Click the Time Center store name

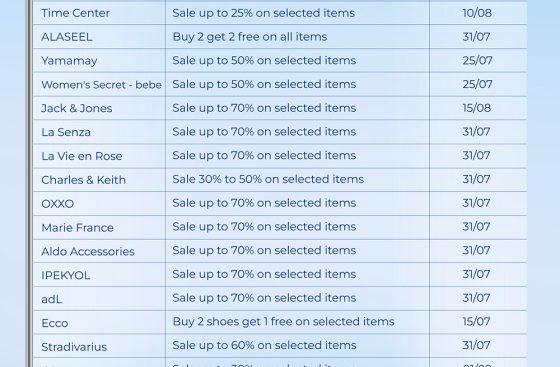point(75,13)
